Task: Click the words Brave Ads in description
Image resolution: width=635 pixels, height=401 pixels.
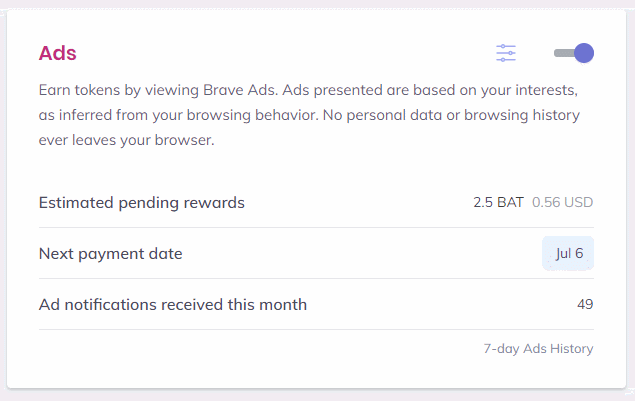Action: coord(241,90)
